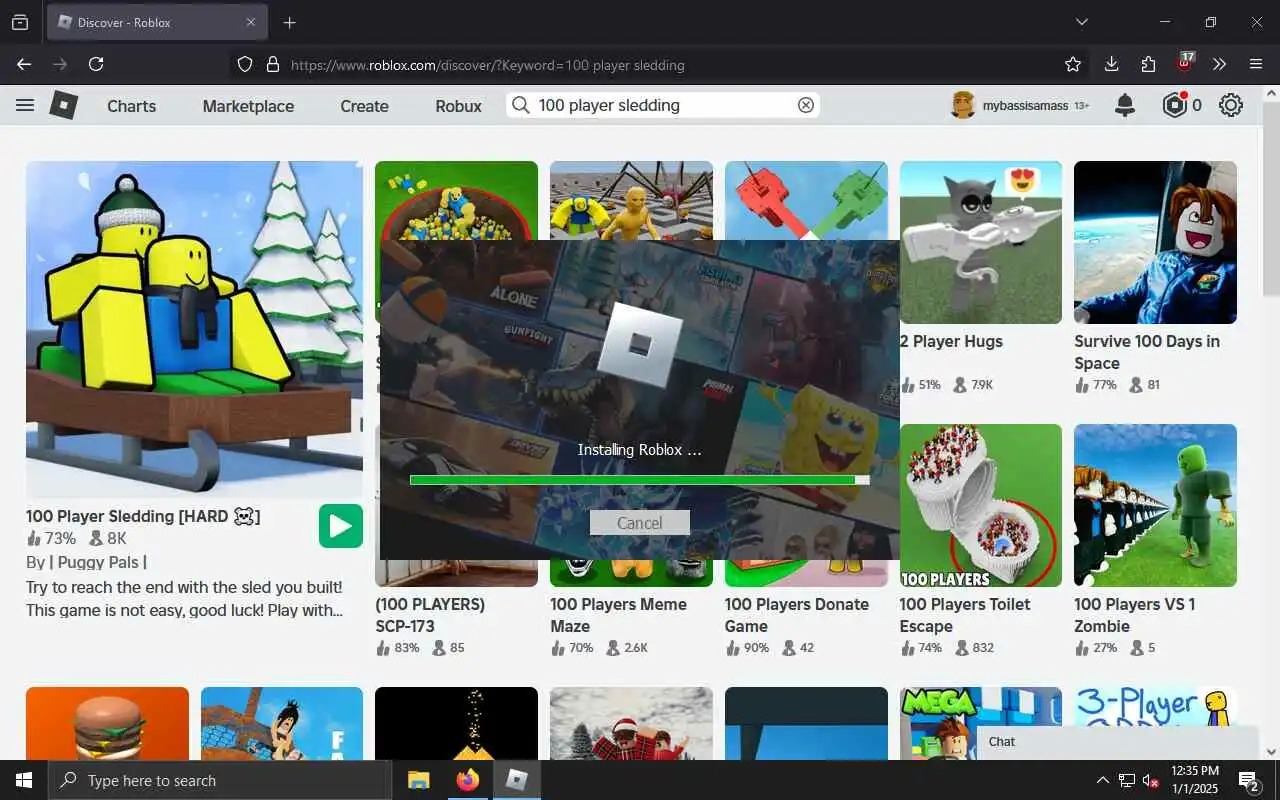This screenshot has height=800, width=1280.
Task: Open the Robux balance icon
Action: coord(1175,105)
